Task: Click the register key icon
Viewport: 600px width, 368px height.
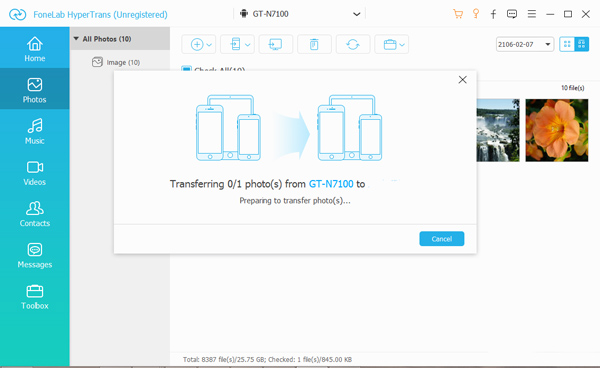Action: pos(476,14)
